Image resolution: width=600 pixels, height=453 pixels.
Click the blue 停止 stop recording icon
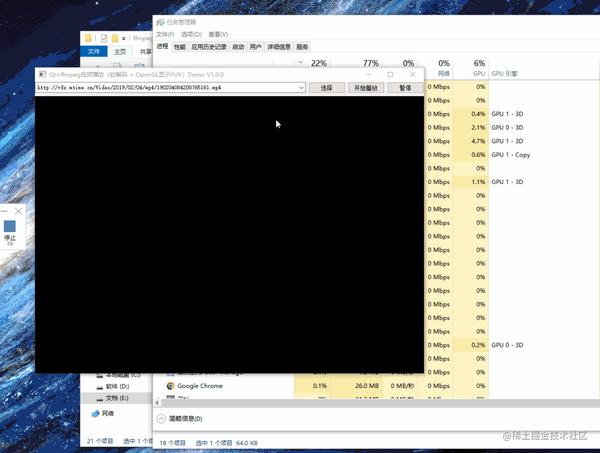(x=10, y=226)
